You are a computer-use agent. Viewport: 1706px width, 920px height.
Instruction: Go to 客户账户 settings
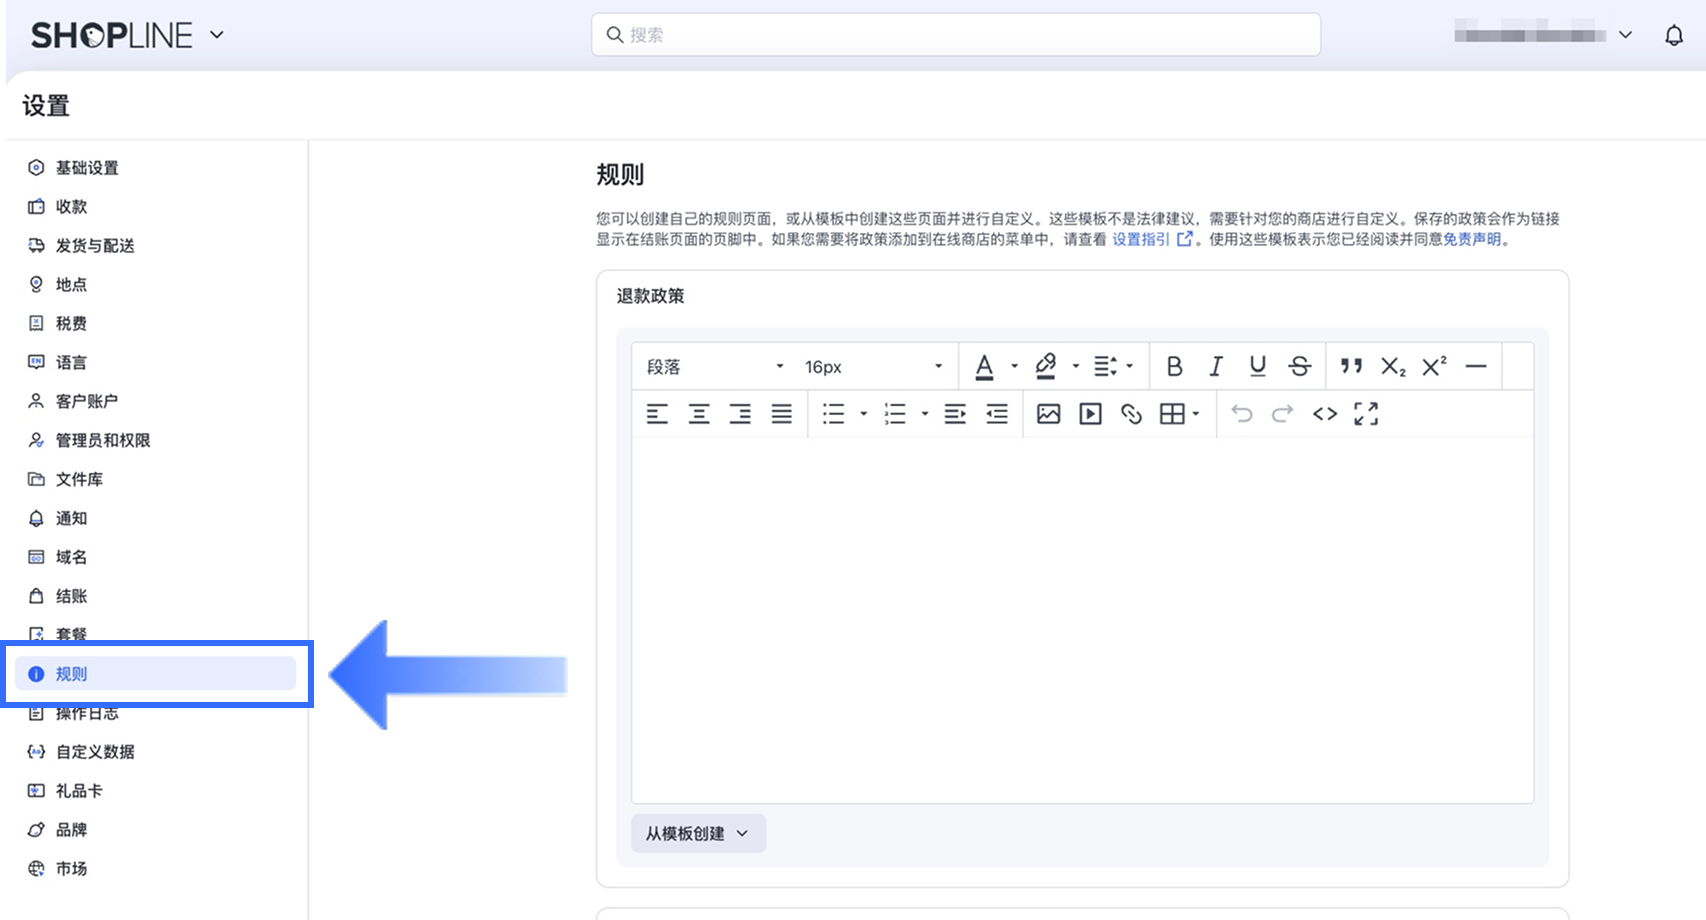pos(87,401)
